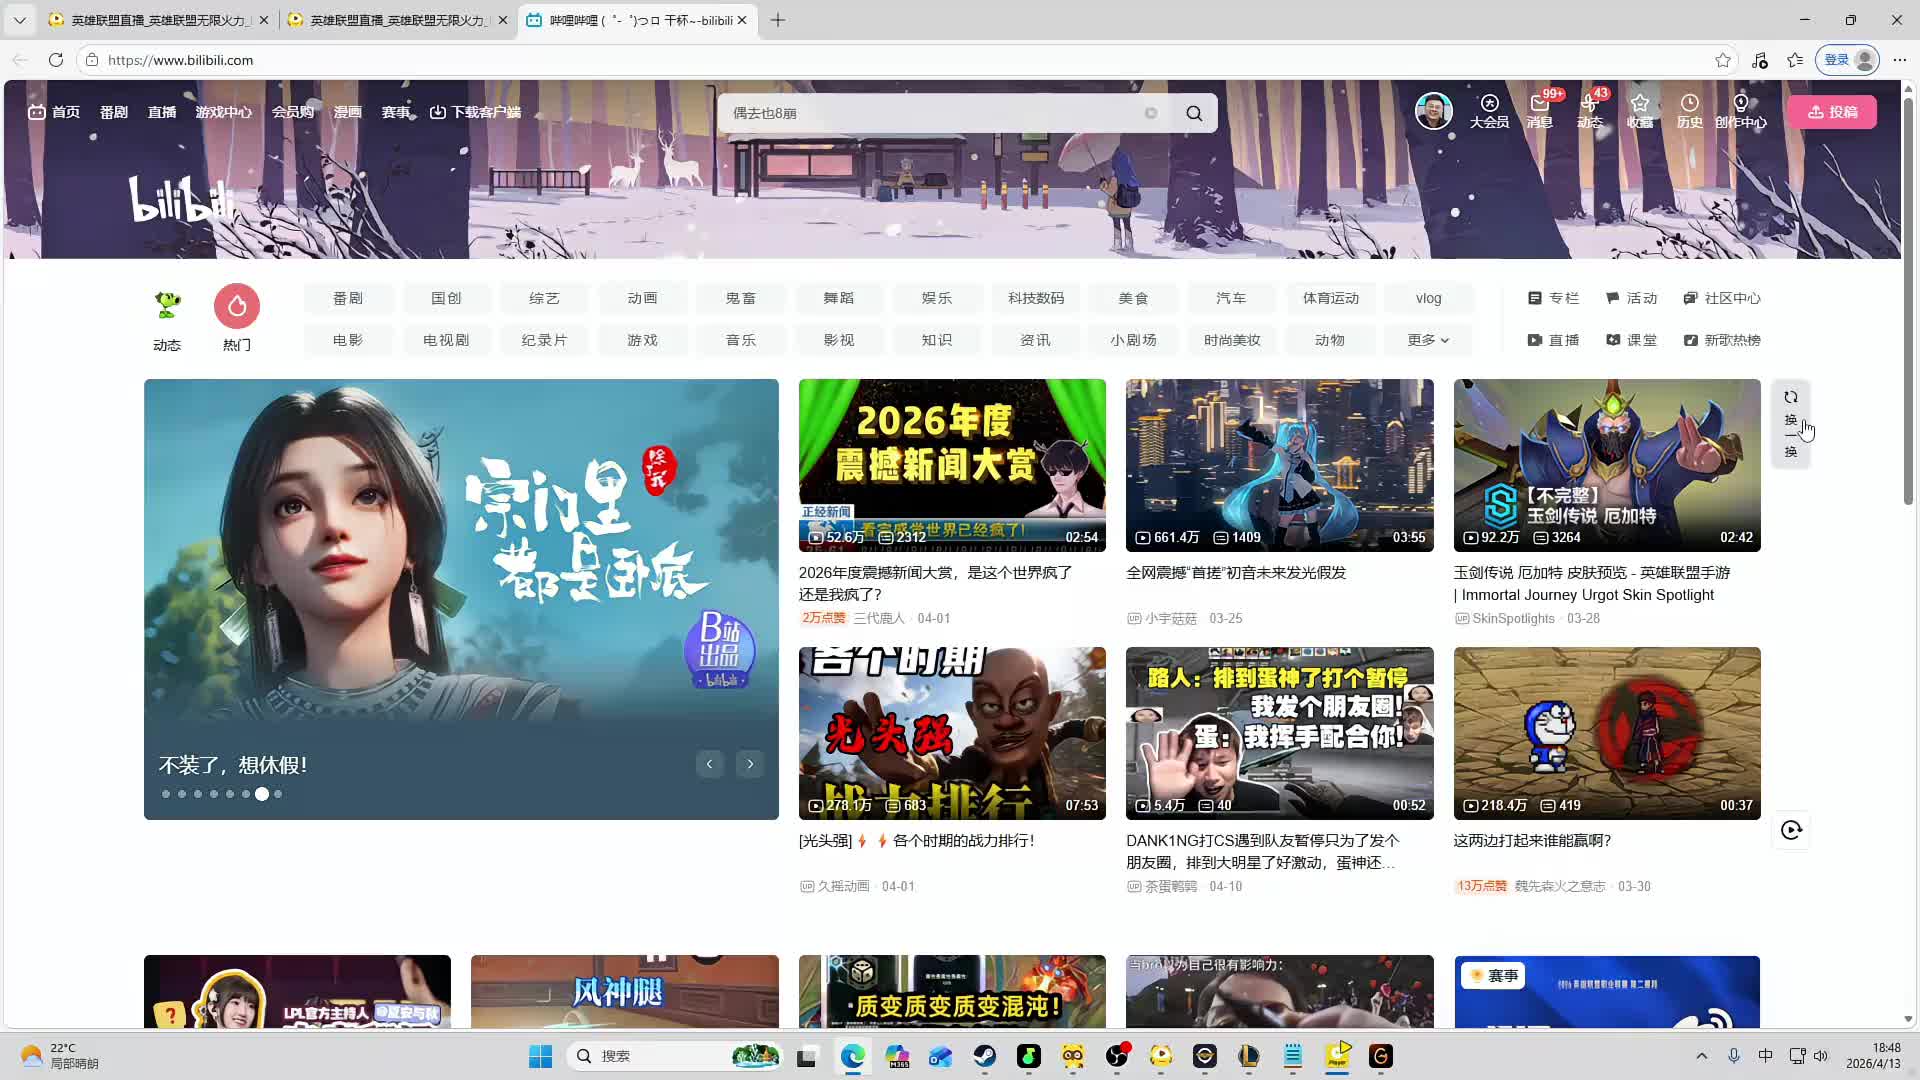Advance banner with next arrow

click(x=750, y=764)
